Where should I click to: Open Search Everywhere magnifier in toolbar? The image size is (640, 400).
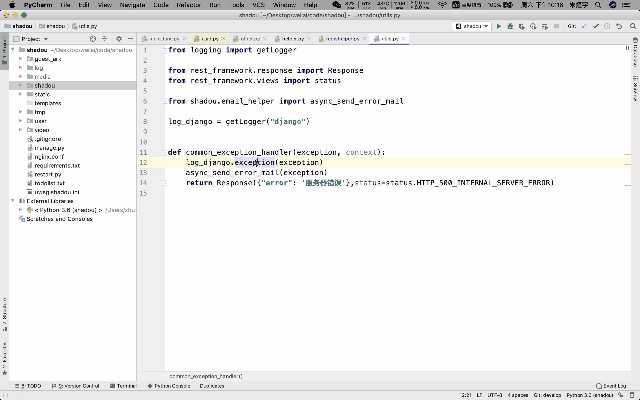pyautogui.click(x=633, y=26)
